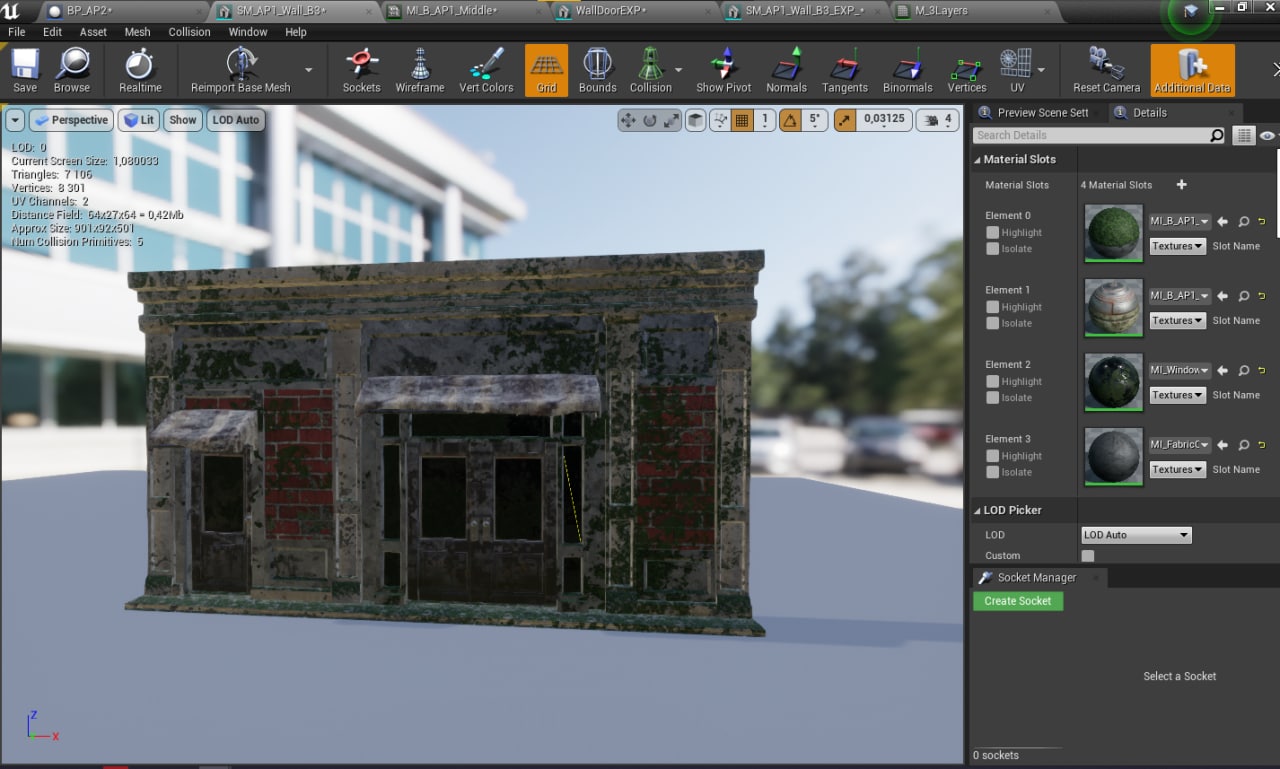Open Textures dropdown for Element 2
The image size is (1280, 769).
click(x=1177, y=395)
